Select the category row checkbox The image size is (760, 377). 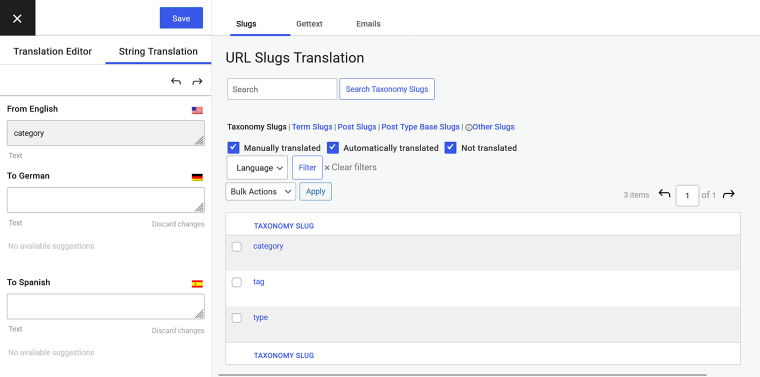(237, 247)
